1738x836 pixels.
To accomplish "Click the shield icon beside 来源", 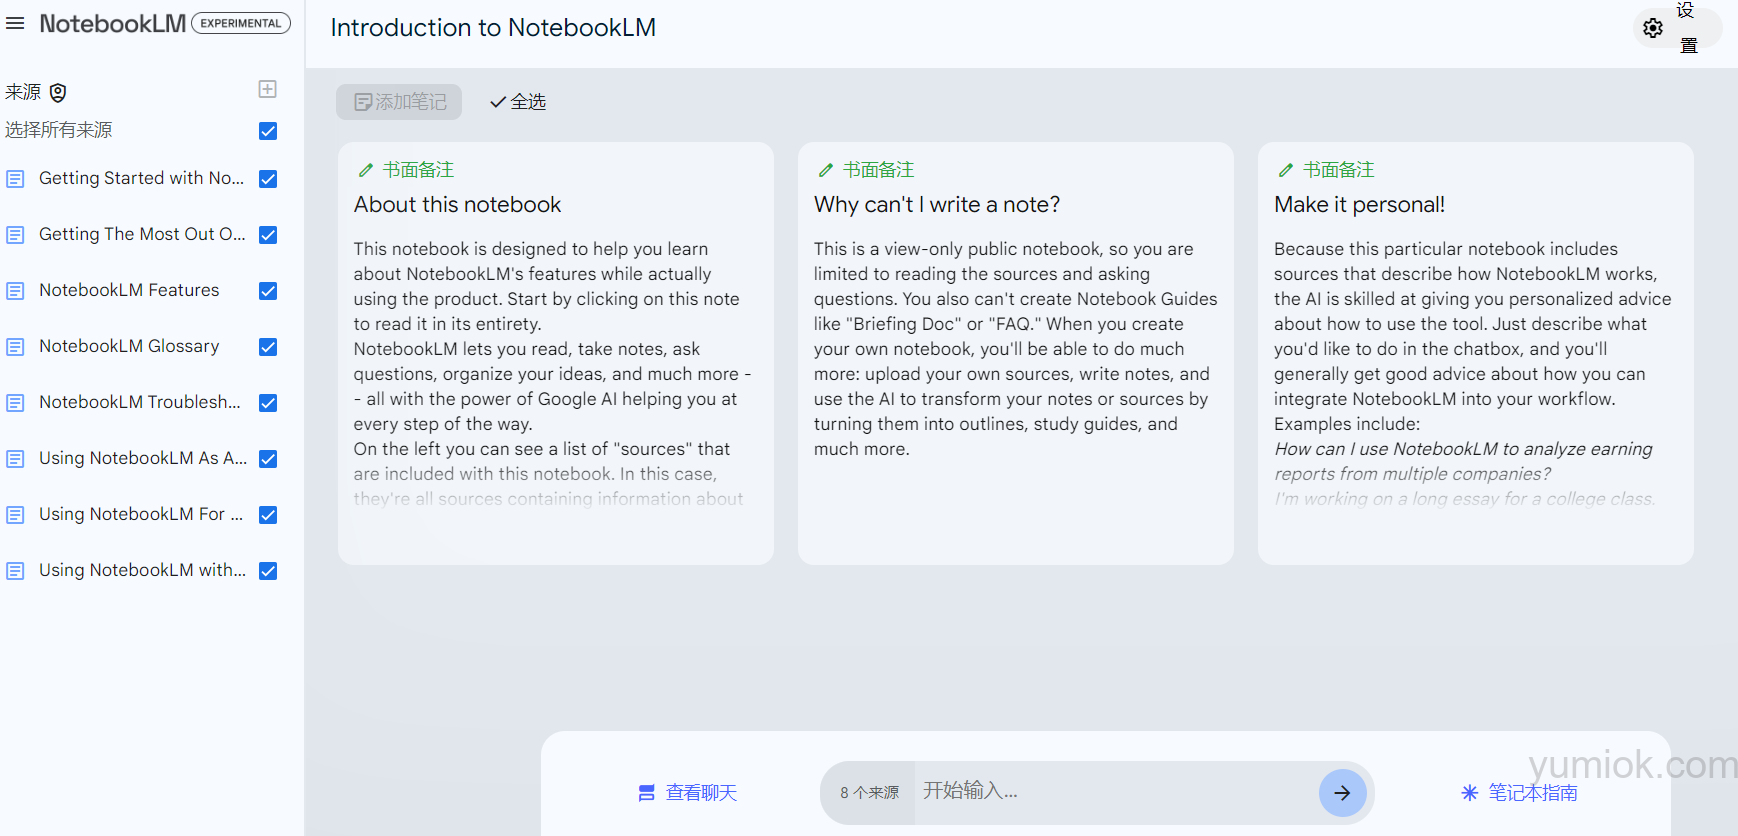I will click(x=58, y=93).
